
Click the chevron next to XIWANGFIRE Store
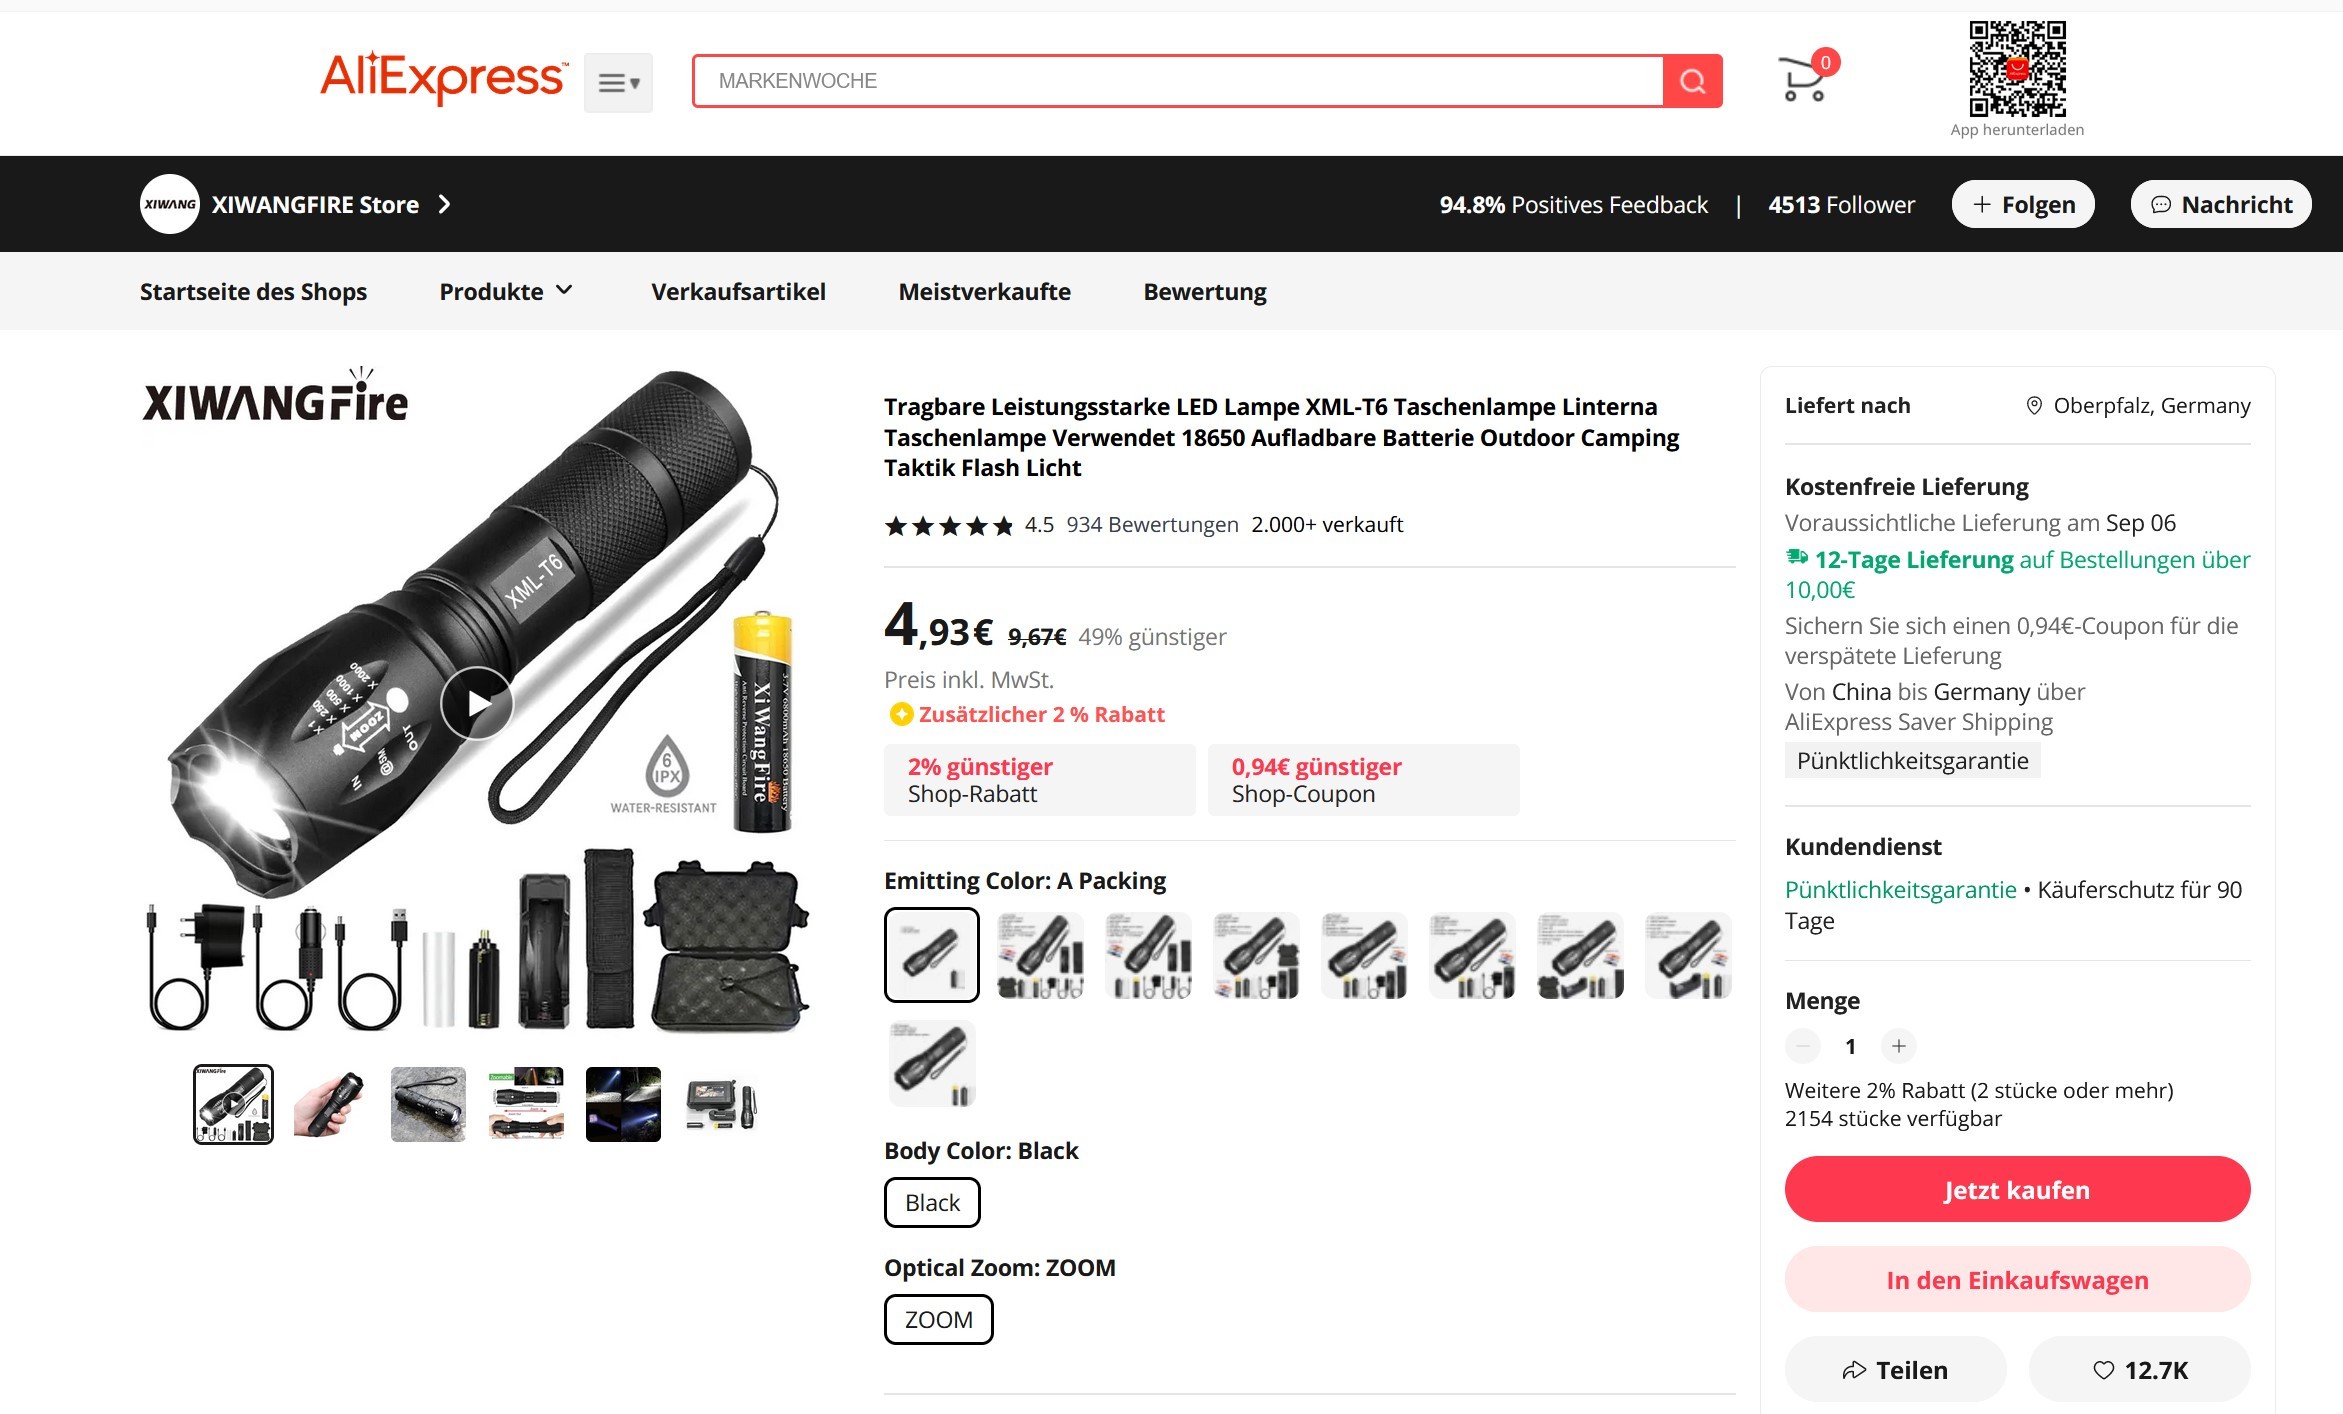tap(445, 204)
